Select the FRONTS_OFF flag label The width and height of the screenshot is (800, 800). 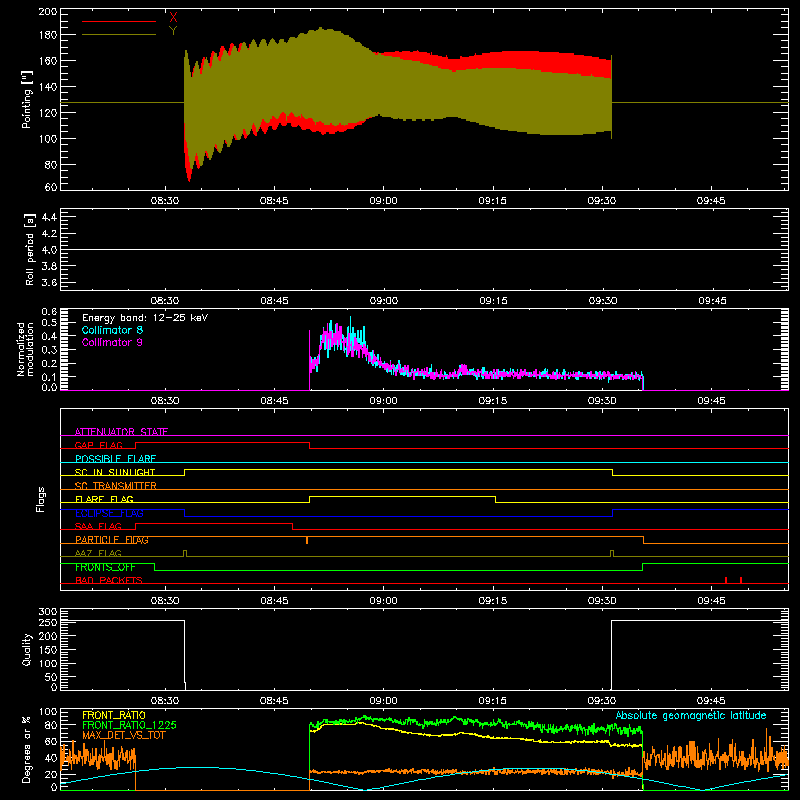click(x=105, y=567)
